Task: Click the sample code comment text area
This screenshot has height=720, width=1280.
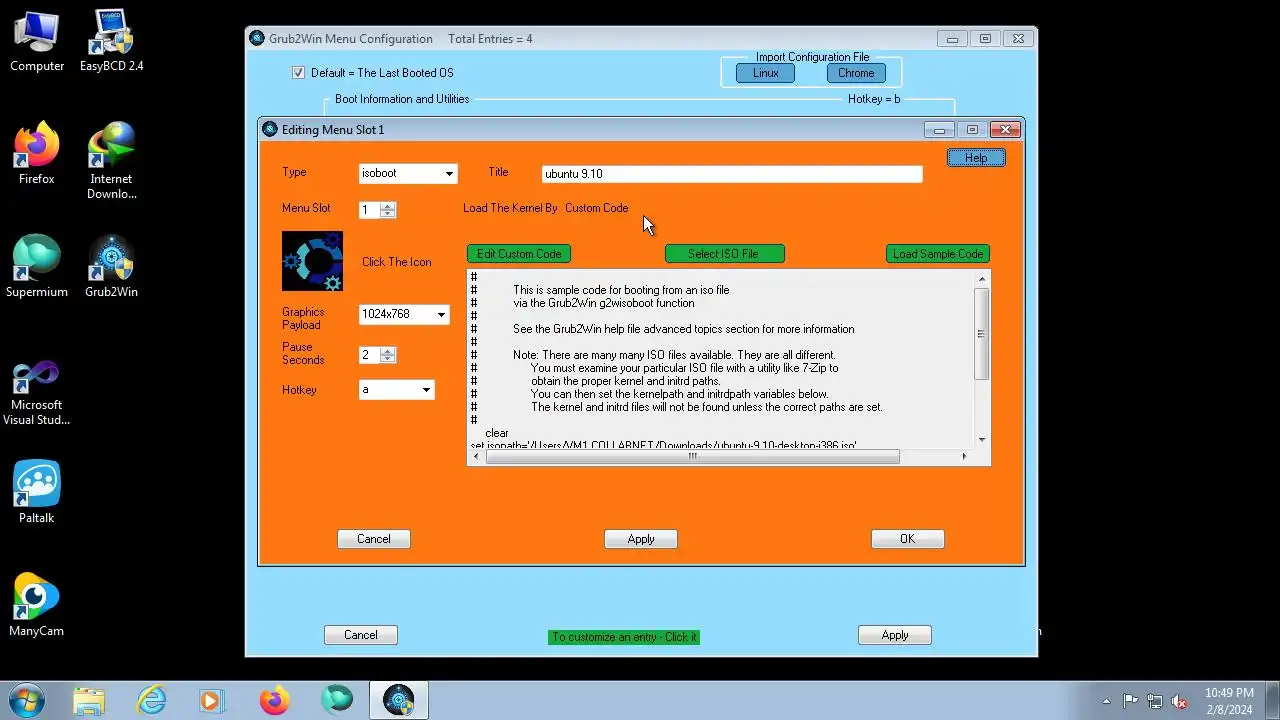Action: (x=720, y=358)
